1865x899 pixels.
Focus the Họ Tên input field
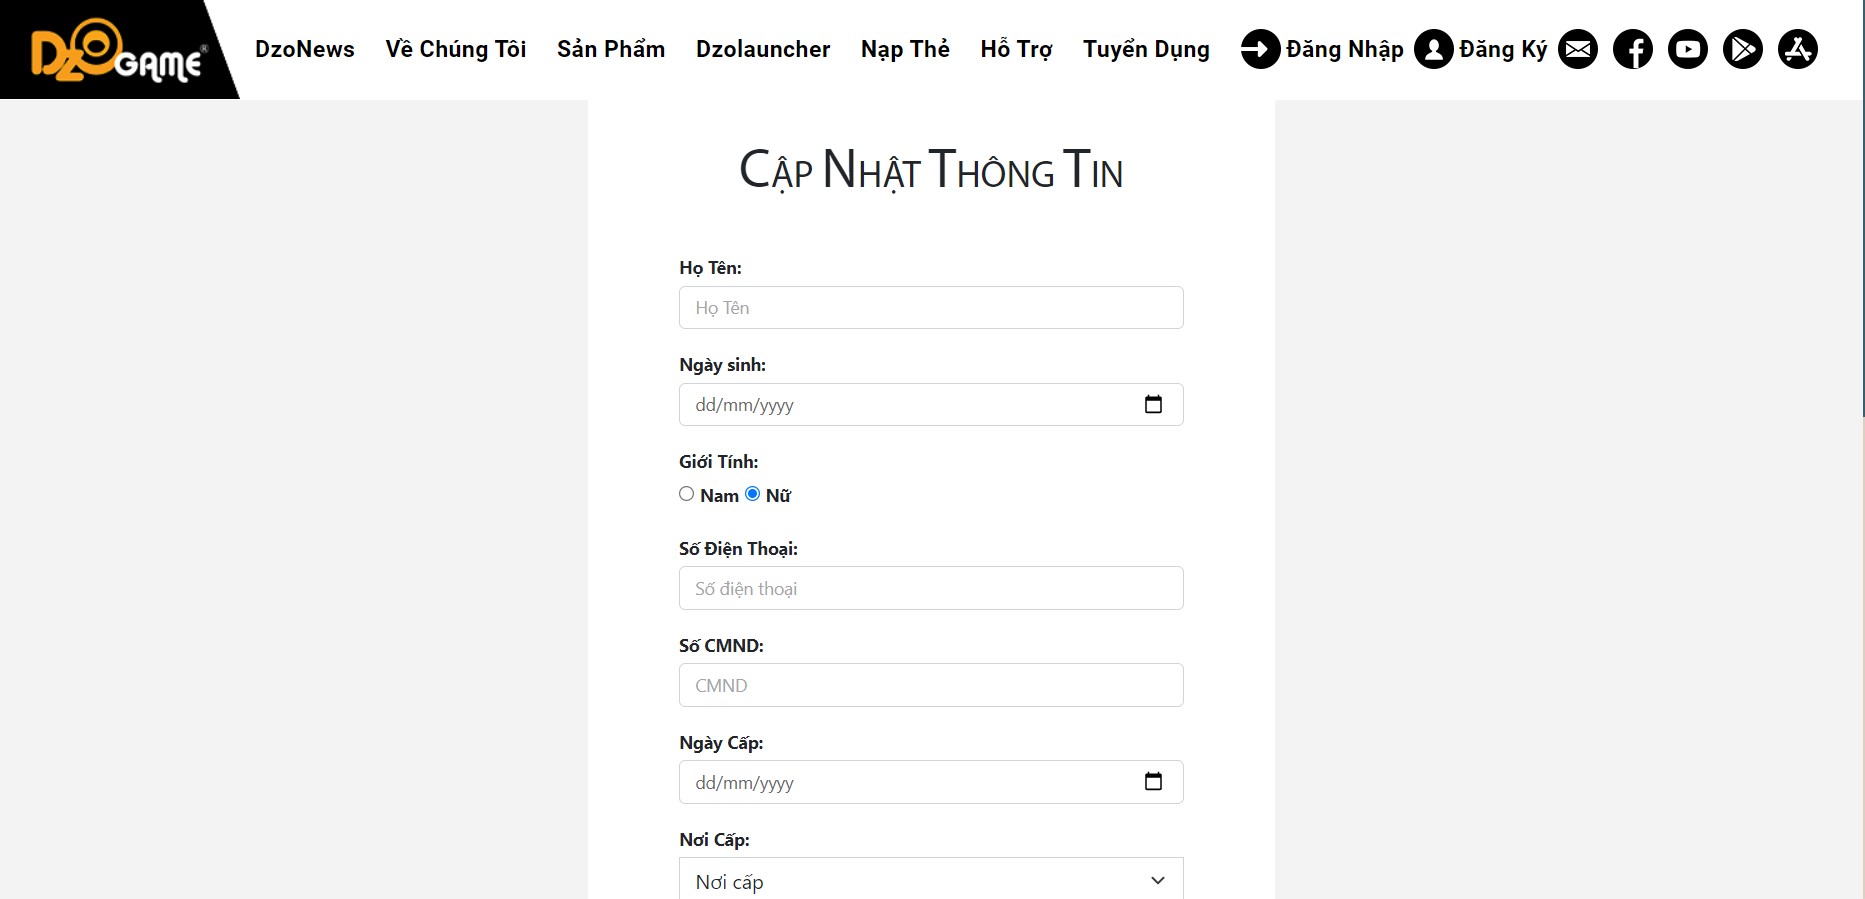click(x=931, y=307)
